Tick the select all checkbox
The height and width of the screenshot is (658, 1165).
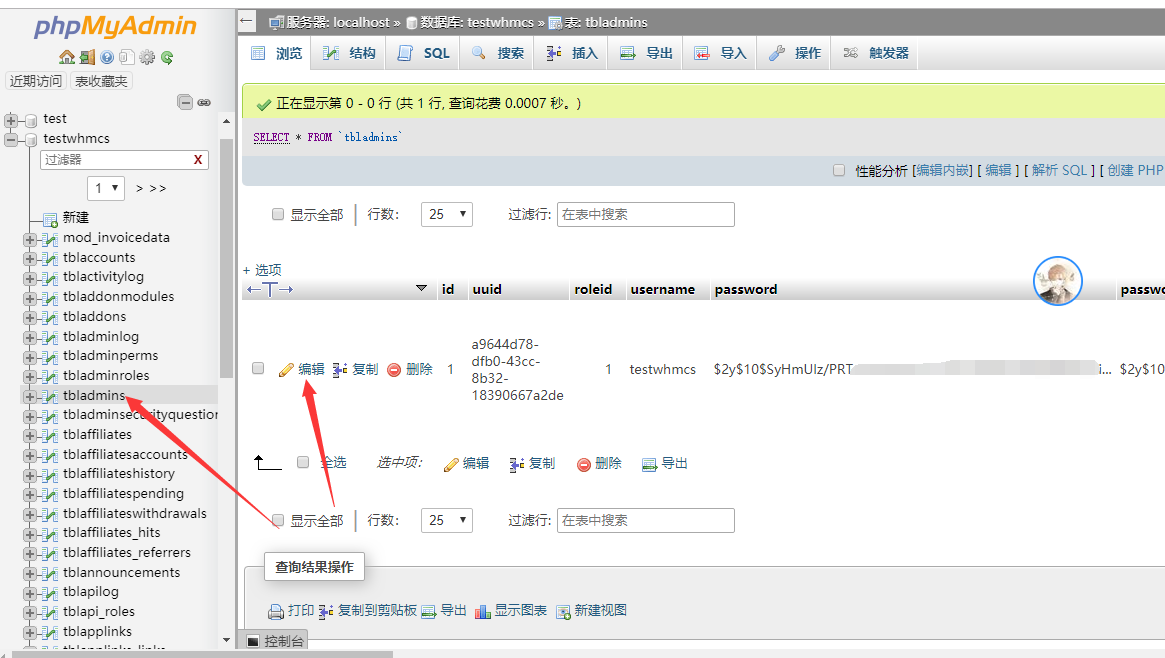[x=302, y=462]
